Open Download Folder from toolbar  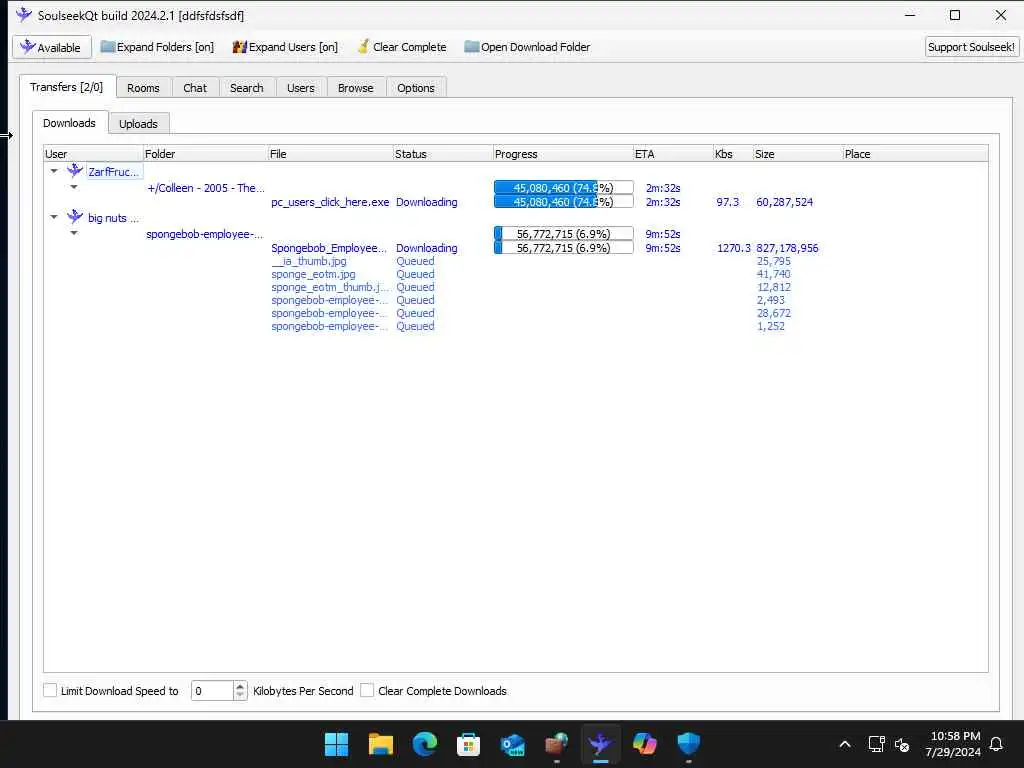point(527,47)
